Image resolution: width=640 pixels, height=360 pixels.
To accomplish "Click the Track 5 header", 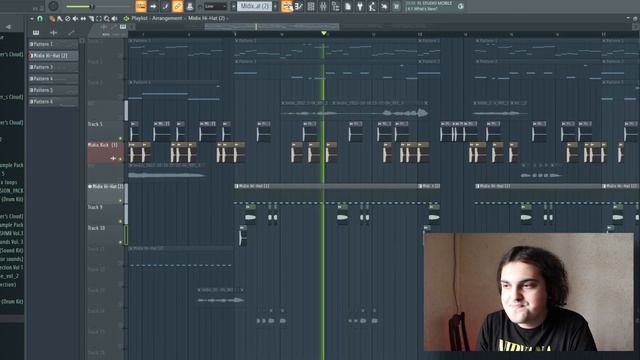I will tap(105, 131).
